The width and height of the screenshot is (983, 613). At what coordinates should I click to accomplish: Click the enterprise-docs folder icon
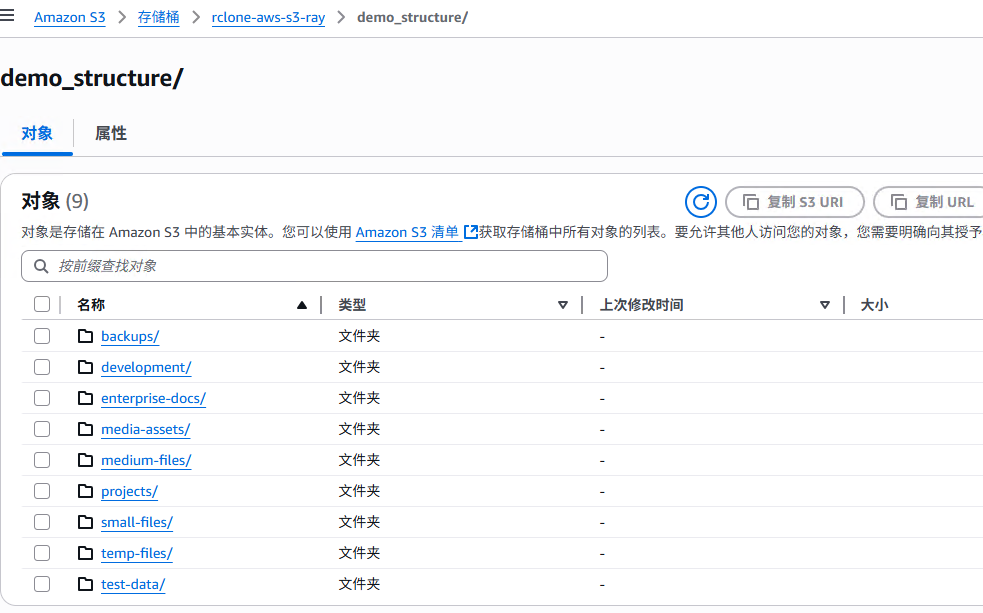[x=85, y=398]
